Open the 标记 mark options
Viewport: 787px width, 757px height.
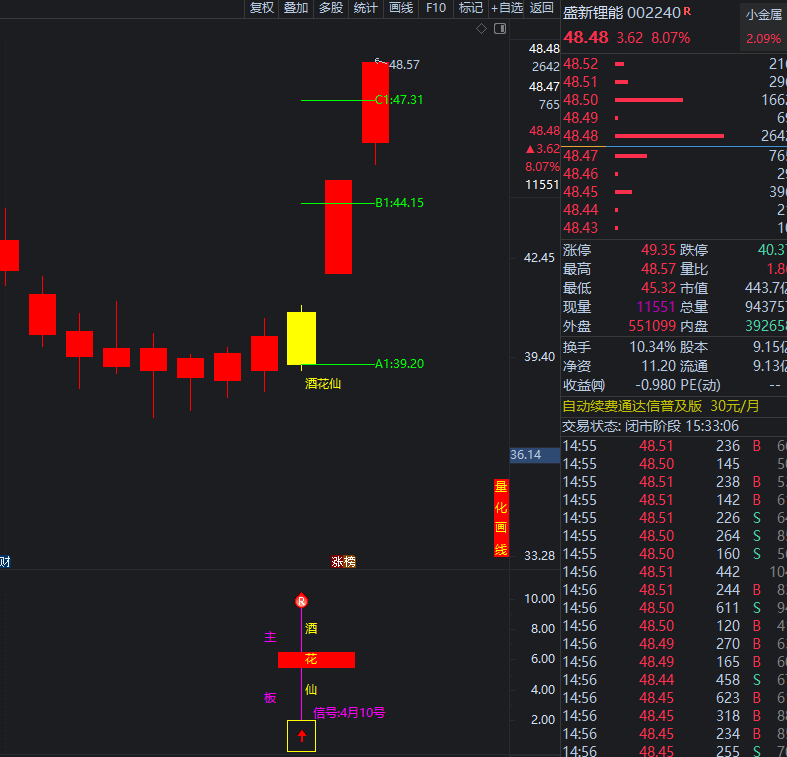coord(470,8)
